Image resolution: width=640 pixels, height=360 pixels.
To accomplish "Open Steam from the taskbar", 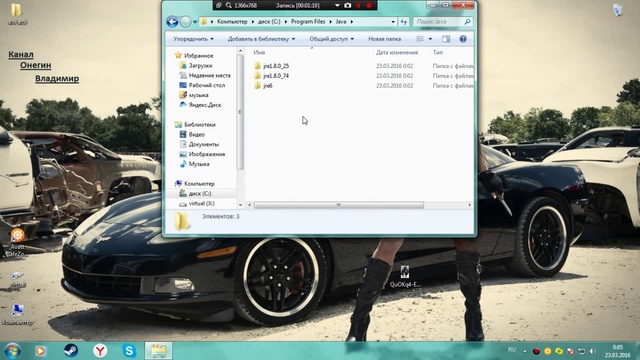I will click(x=71, y=351).
